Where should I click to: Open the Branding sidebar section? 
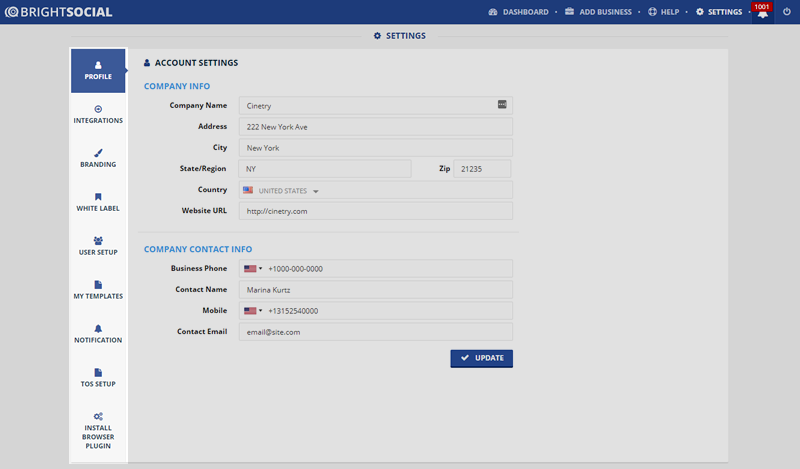point(98,159)
